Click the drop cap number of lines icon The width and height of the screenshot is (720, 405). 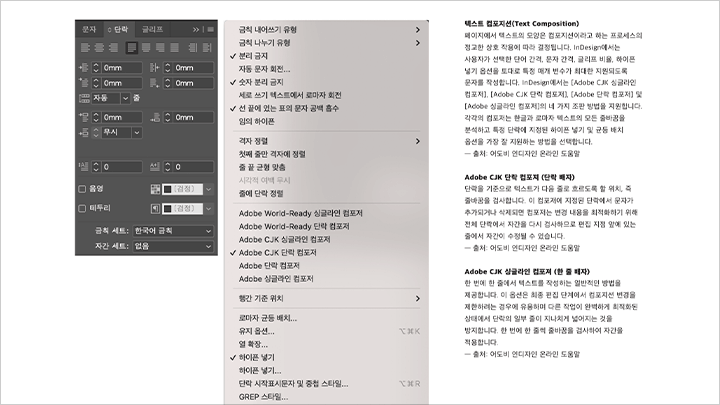click(84, 167)
